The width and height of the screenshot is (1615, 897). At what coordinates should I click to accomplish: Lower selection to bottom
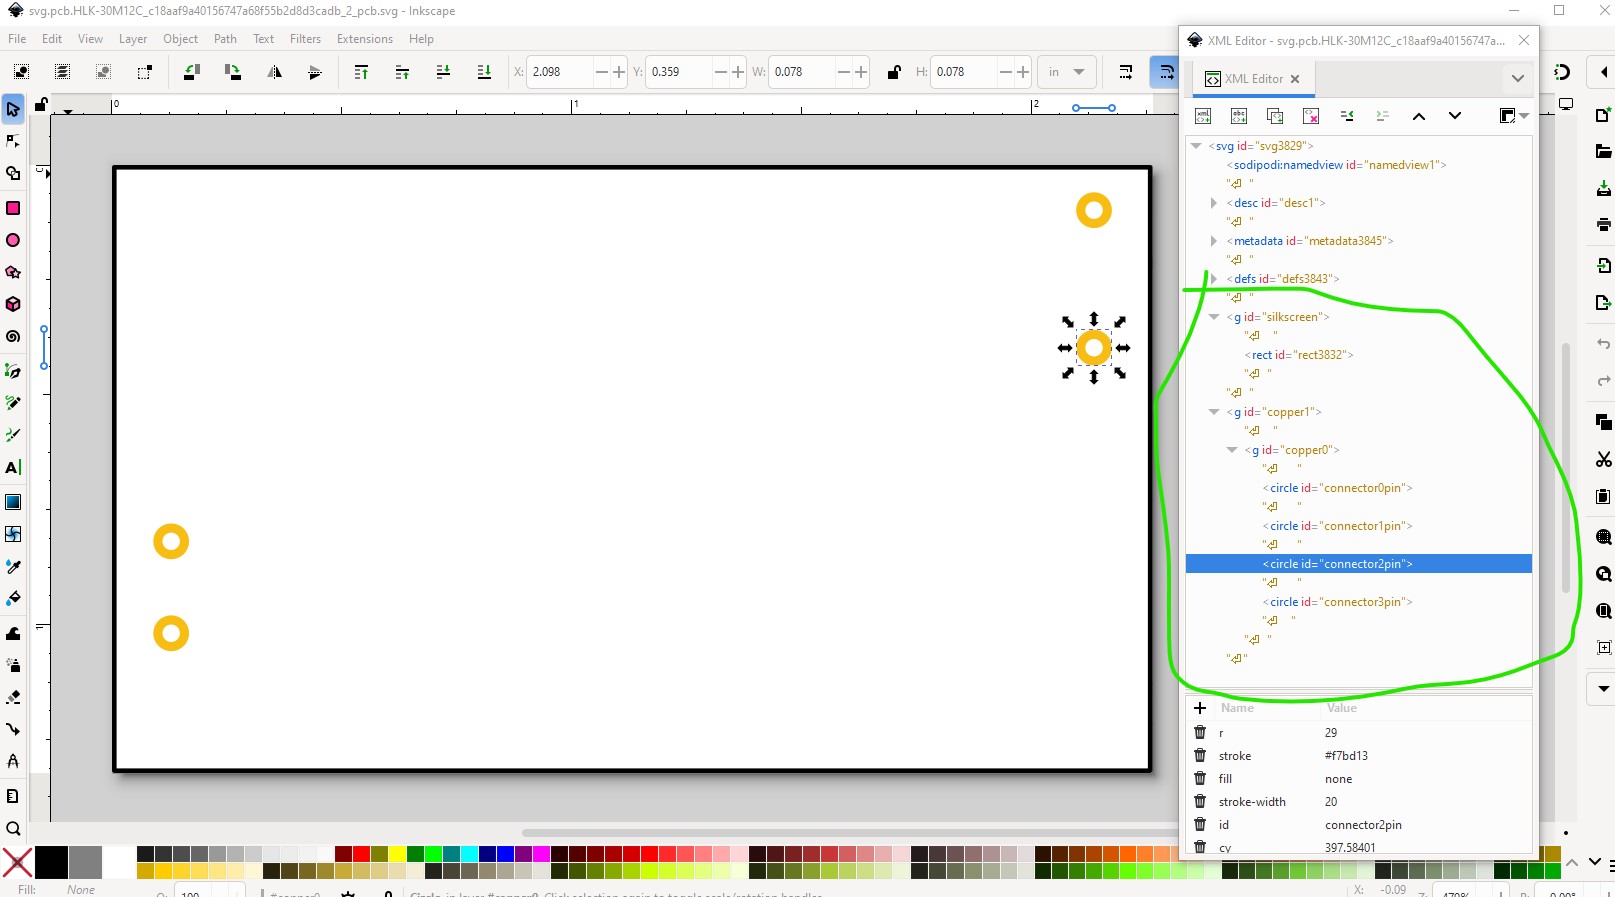coord(484,72)
